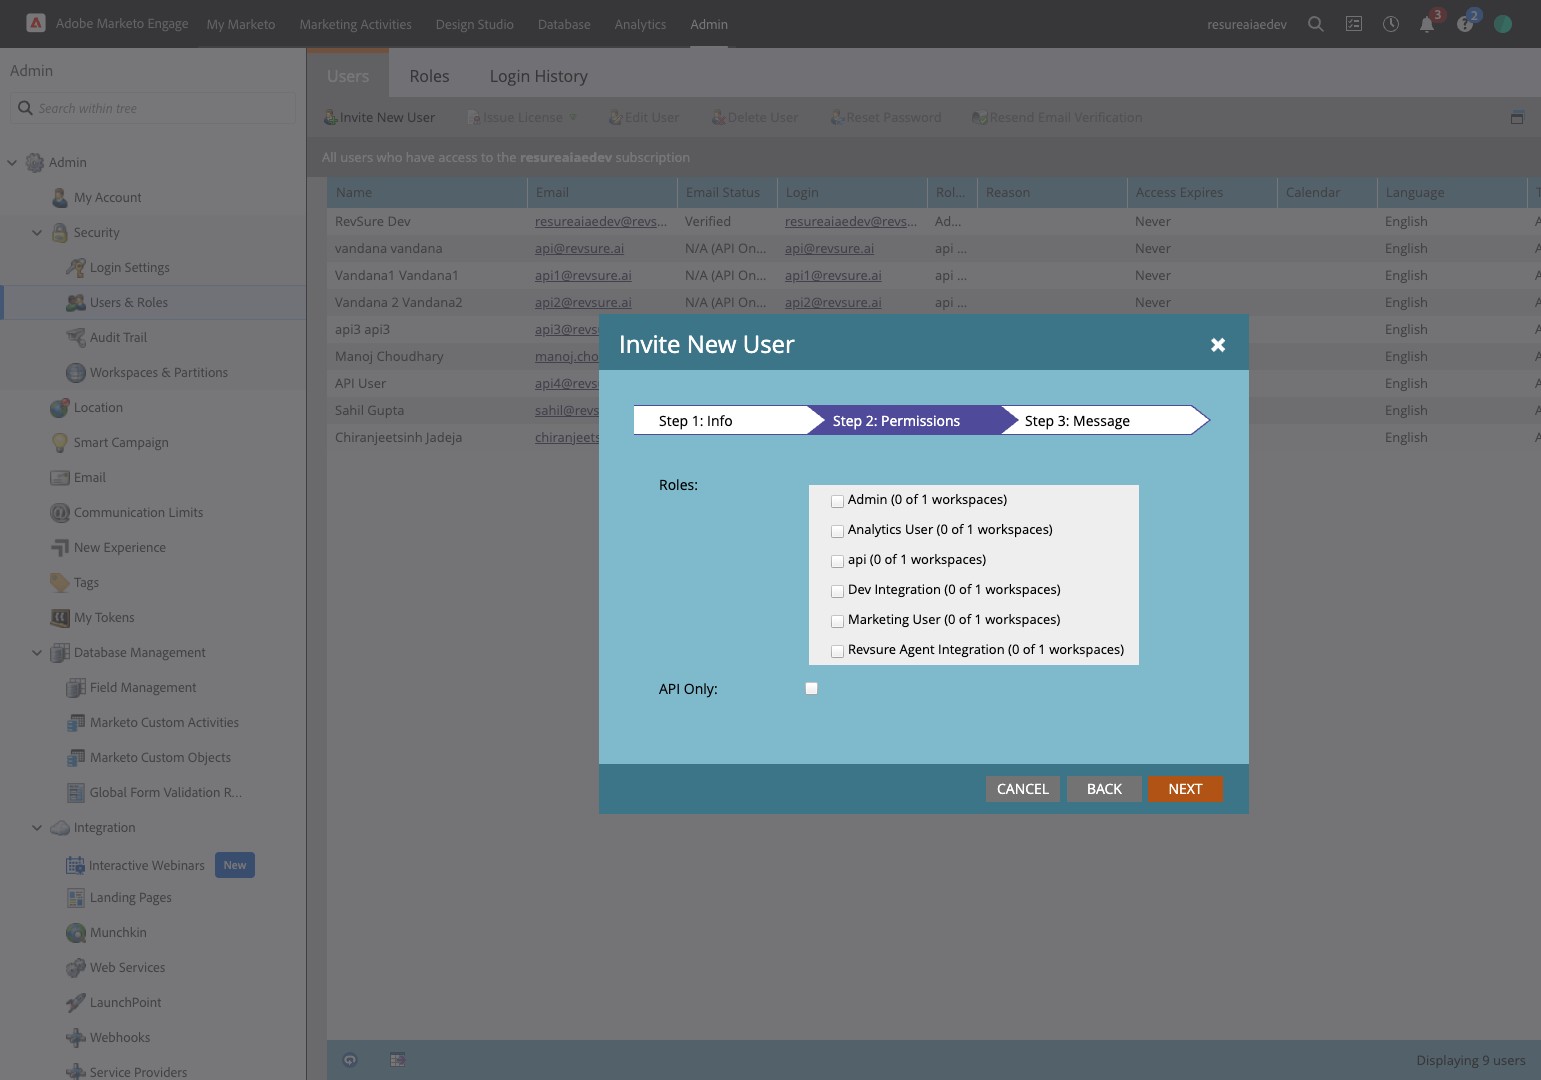Sort by the Name column header
1541x1080 pixels.
[x=427, y=192]
